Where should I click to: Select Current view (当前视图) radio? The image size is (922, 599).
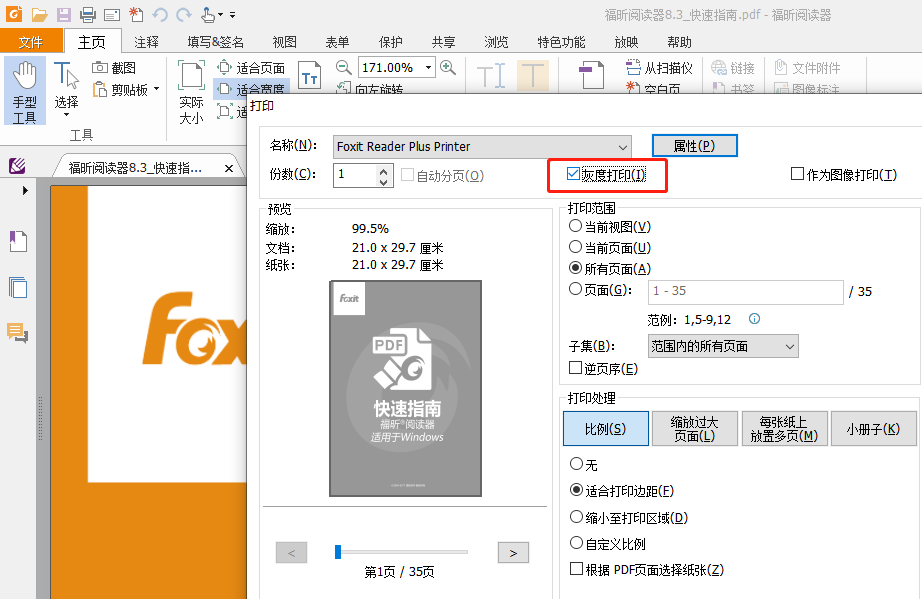(x=576, y=226)
